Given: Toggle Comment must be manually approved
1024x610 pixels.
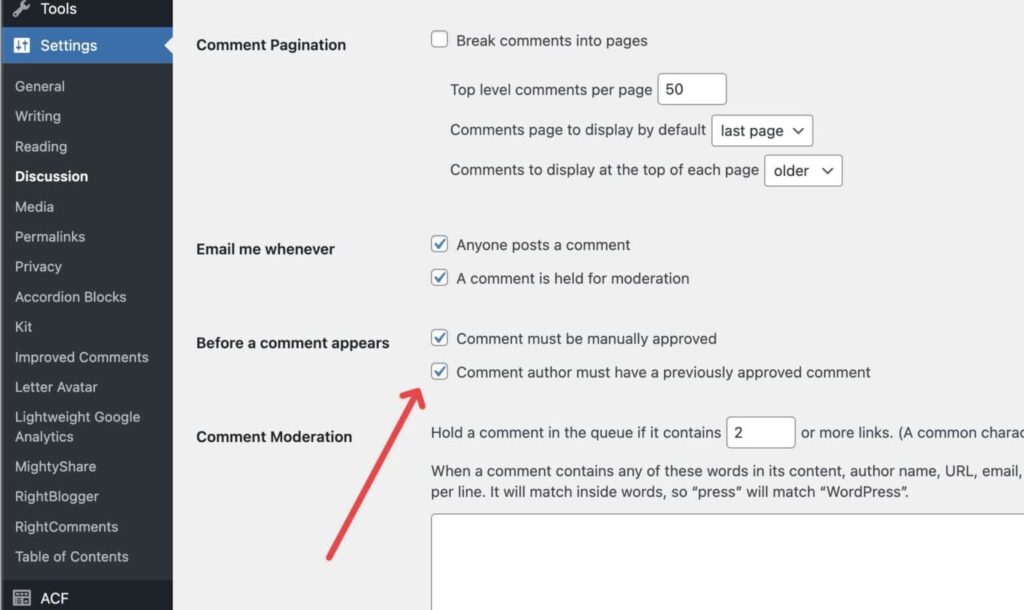Looking at the screenshot, I should tap(439, 338).
